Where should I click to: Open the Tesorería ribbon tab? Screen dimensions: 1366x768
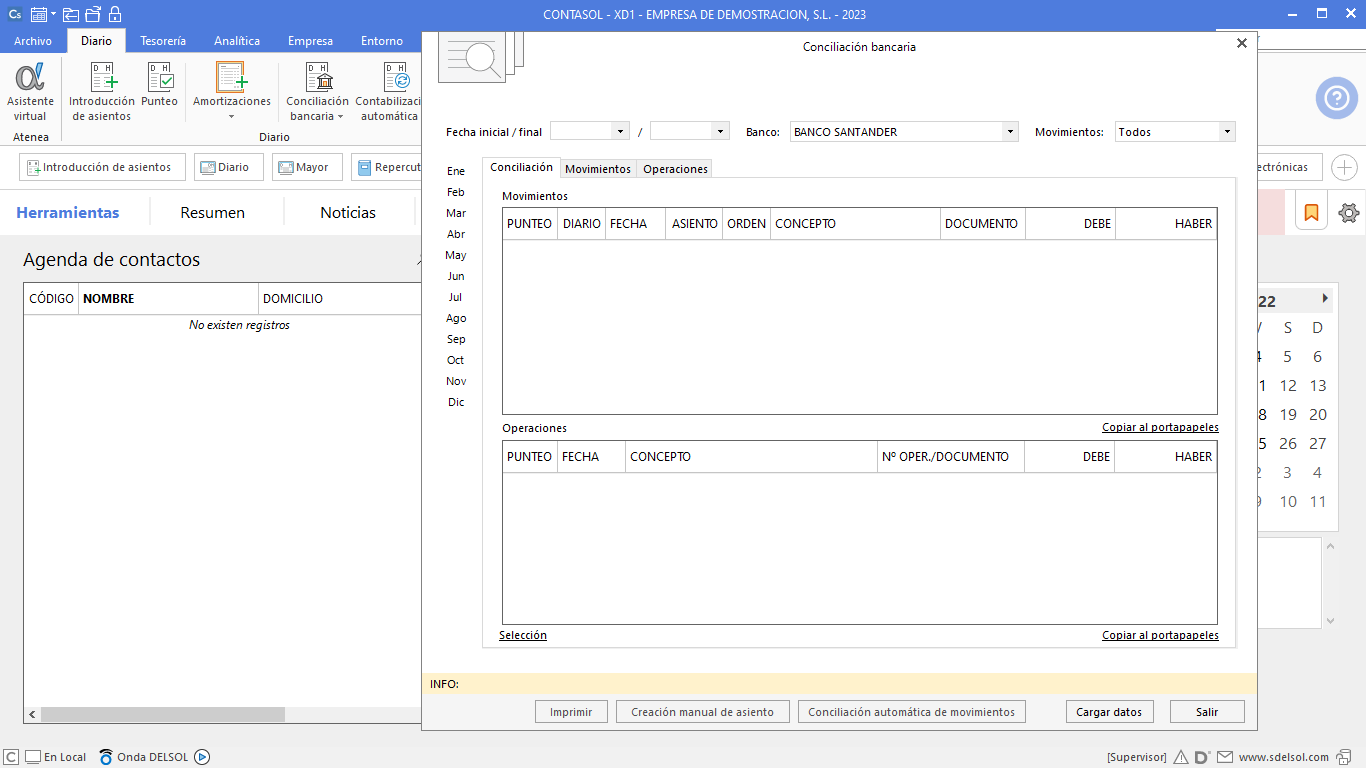point(162,41)
